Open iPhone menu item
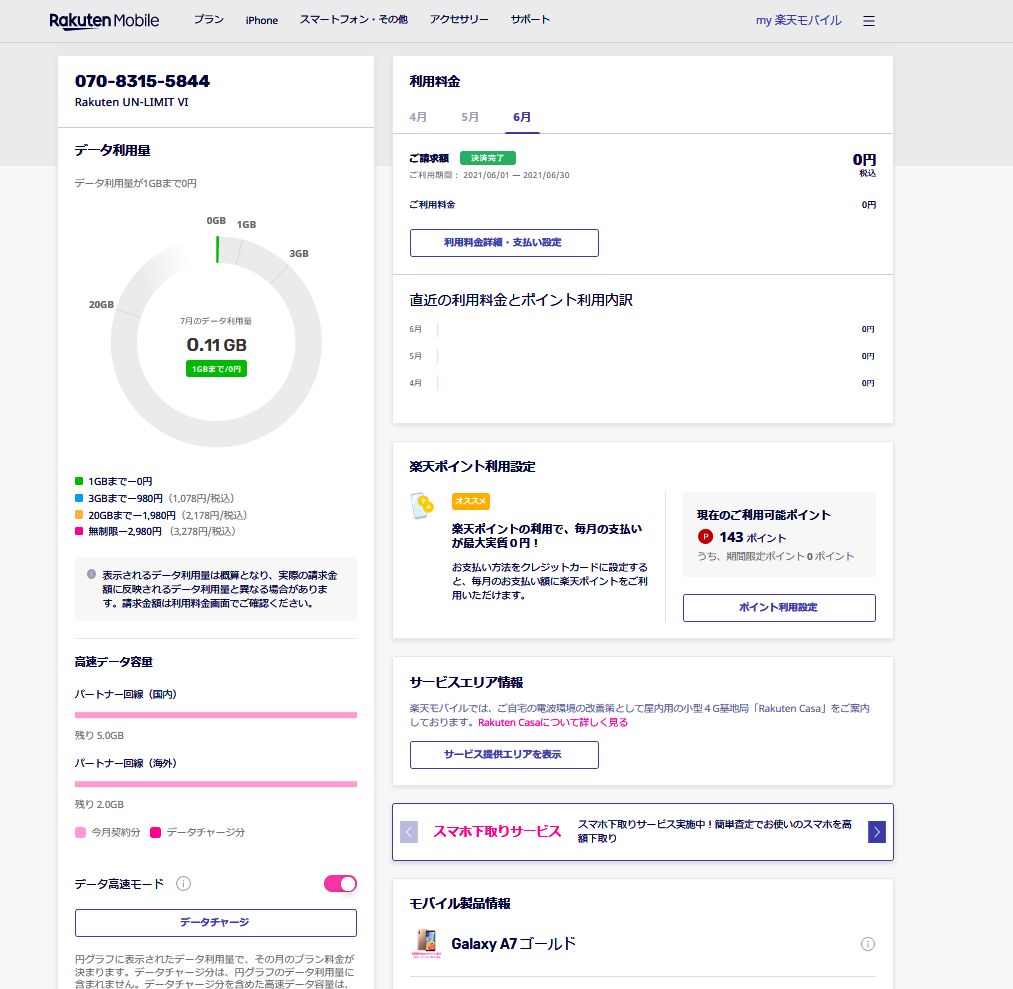Screen dimensions: 1013x989 point(262,20)
